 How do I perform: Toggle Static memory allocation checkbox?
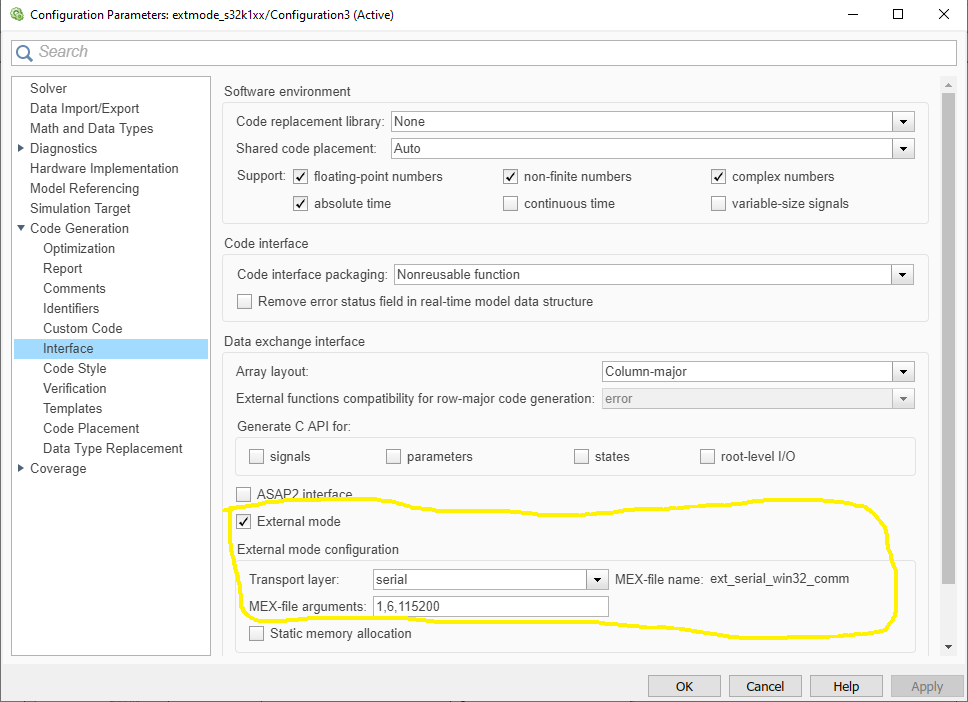(257, 633)
